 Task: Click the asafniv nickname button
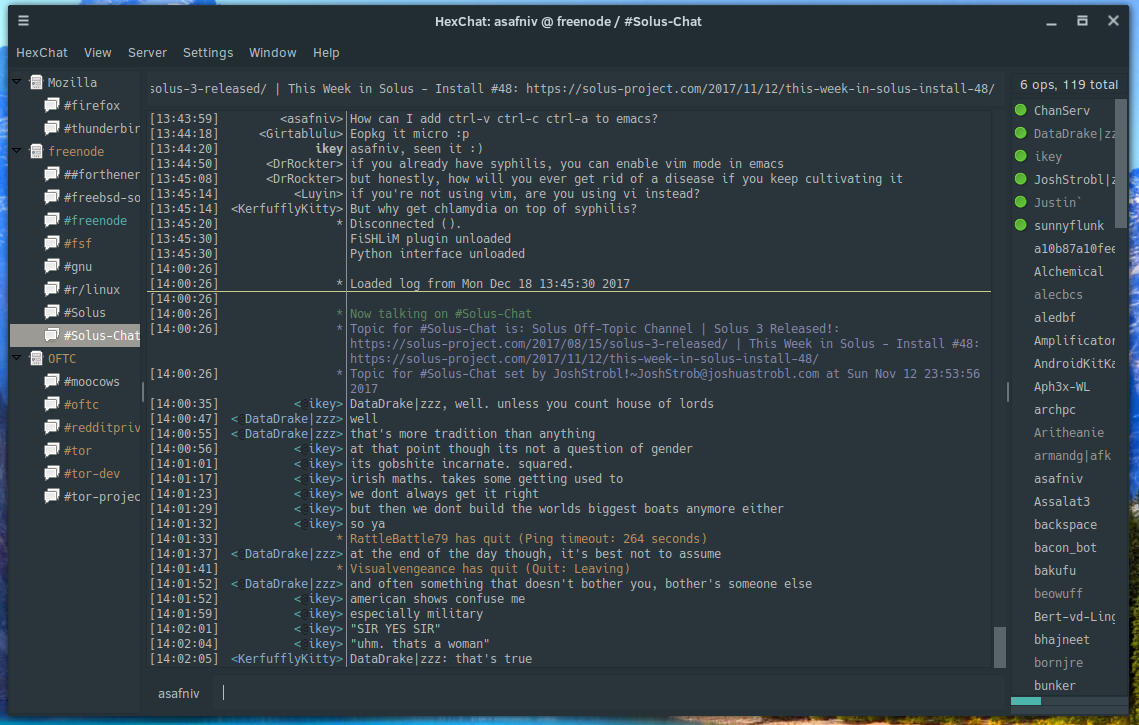tap(179, 694)
